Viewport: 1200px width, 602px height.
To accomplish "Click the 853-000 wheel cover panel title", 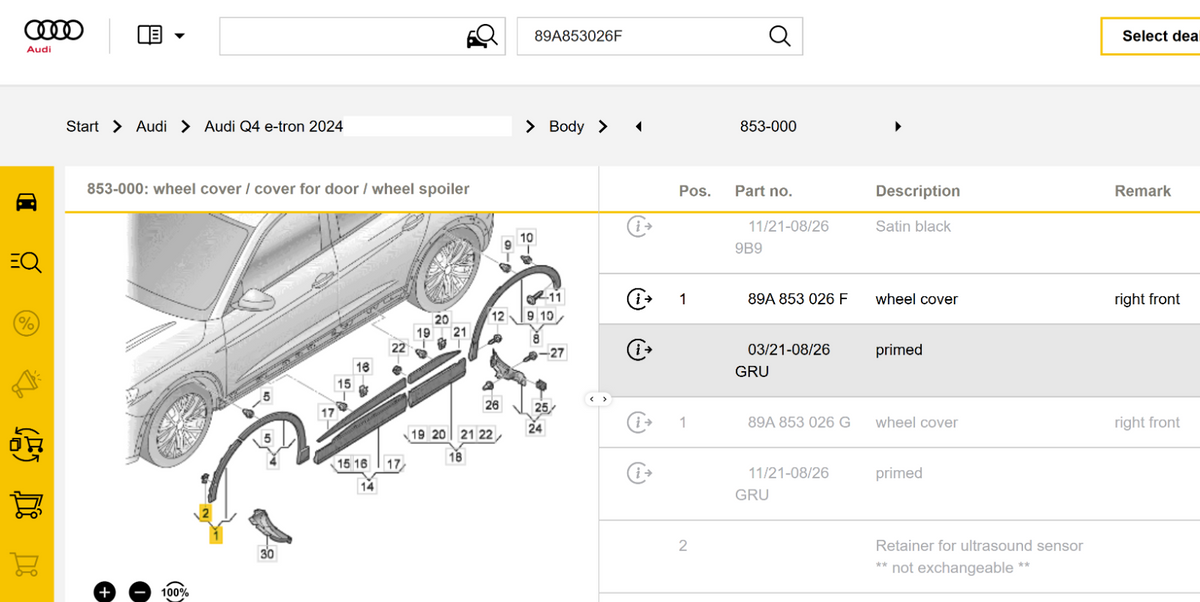I will pos(278,188).
